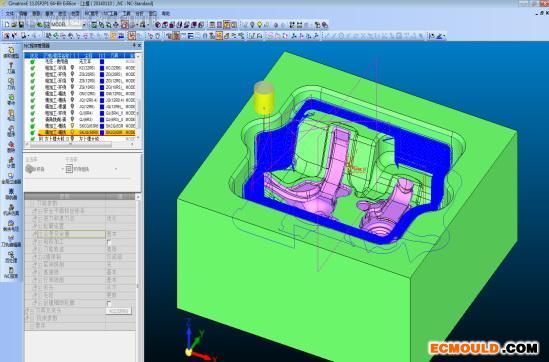The image size is (549, 362).
Task: Pin the NC process manager panel
Action: click(134, 46)
